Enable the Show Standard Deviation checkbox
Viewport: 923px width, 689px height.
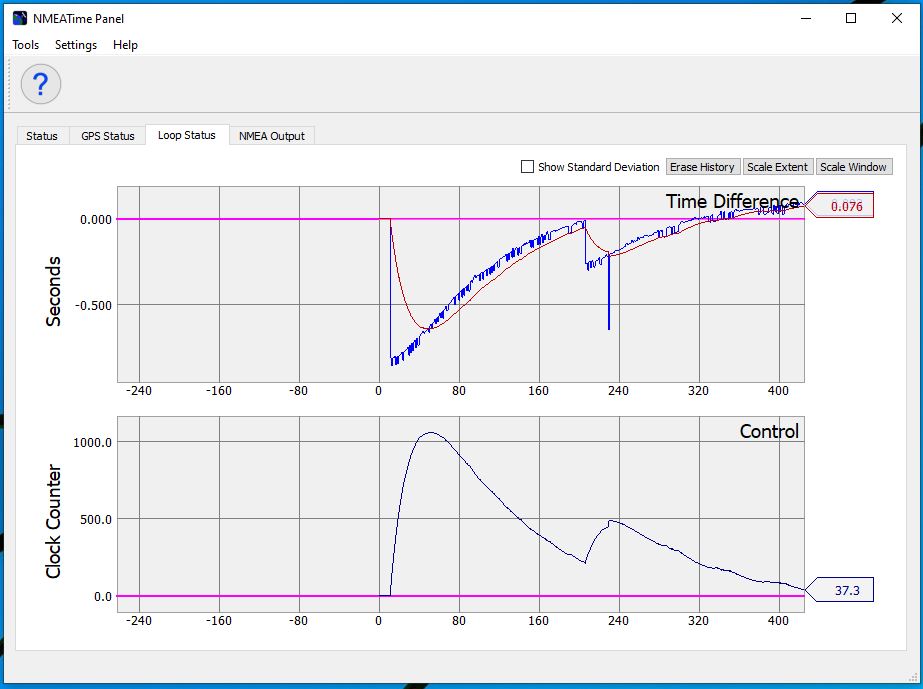pyautogui.click(x=527, y=167)
